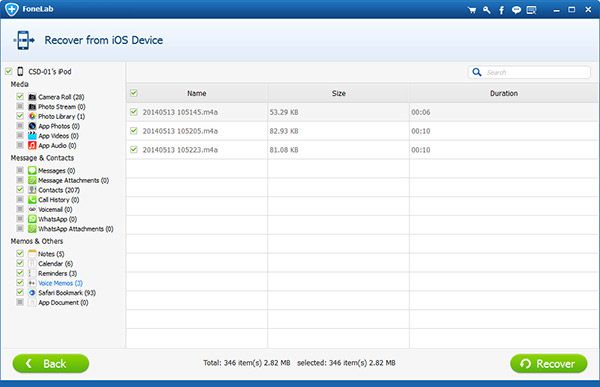The width and height of the screenshot is (600, 387).
Task: Open the Facebook icon in title bar
Action: (x=501, y=10)
